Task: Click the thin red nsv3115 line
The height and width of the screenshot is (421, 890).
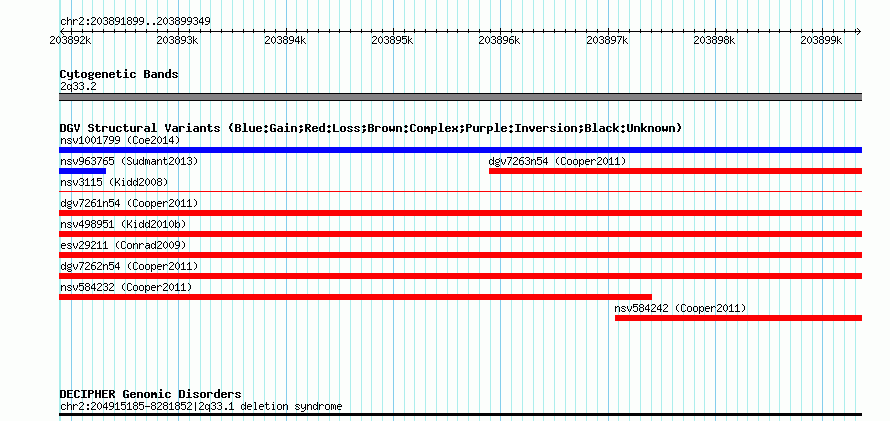Action: (x=460, y=192)
